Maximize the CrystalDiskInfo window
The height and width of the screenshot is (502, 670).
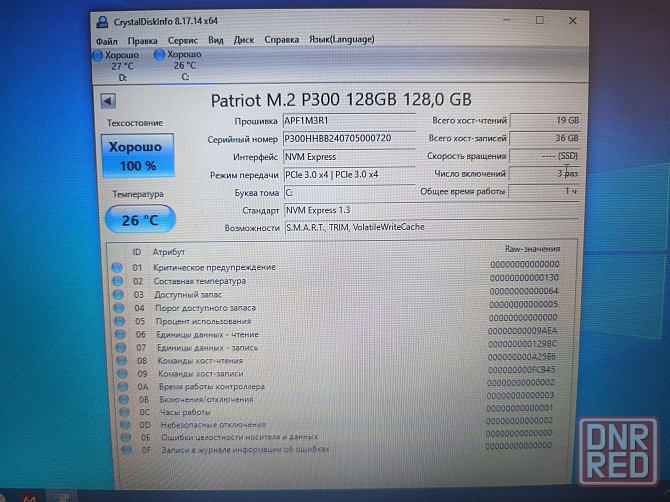(540, 21)
